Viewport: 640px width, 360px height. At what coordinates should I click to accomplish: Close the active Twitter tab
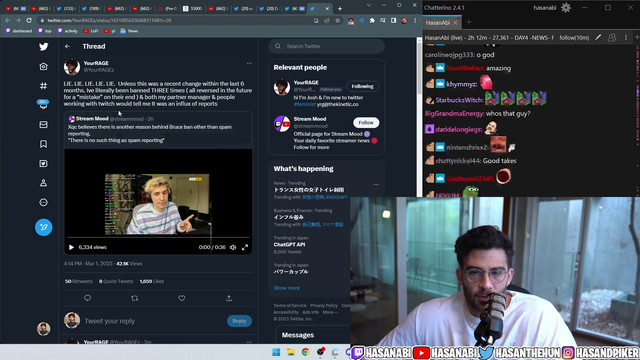coord(327,9)
